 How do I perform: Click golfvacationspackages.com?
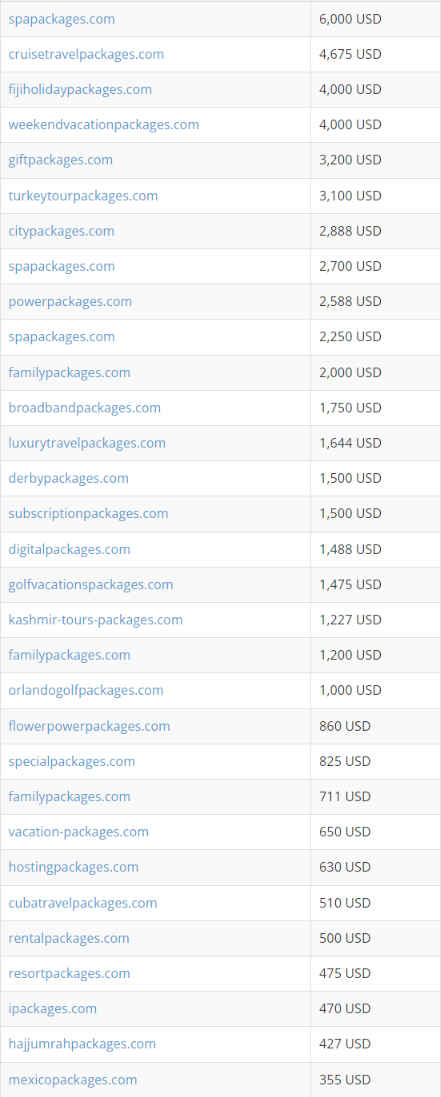(x=90, y=584)
